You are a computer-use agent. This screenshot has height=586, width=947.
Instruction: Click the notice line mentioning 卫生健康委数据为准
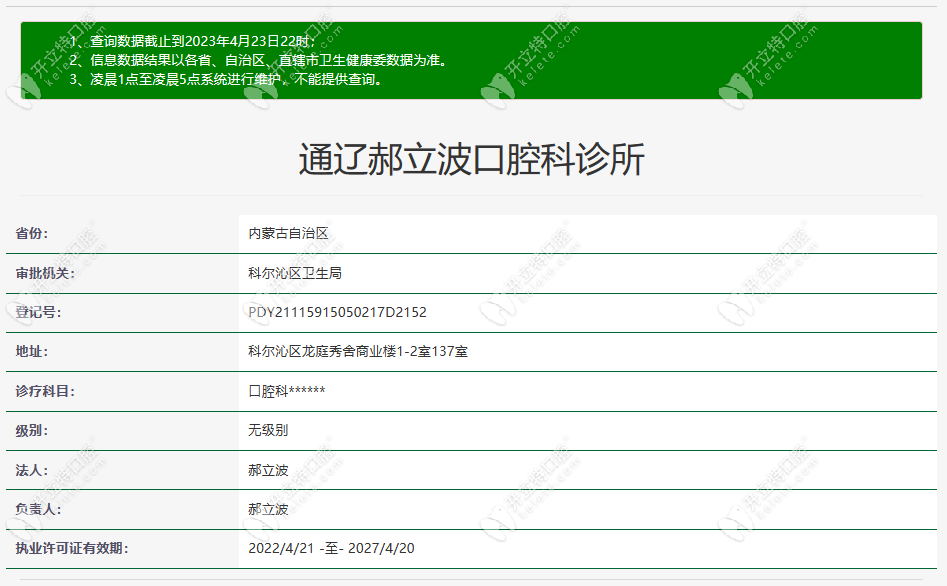(x=258, y=60)
